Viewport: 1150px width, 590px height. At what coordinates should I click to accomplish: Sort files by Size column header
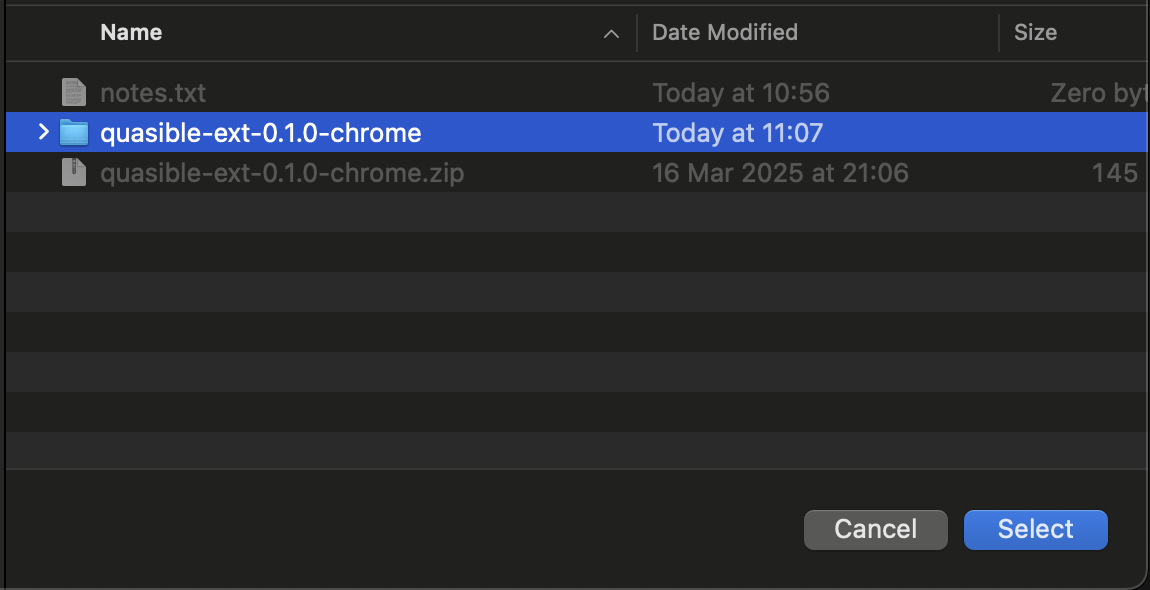click(1035, 33)
